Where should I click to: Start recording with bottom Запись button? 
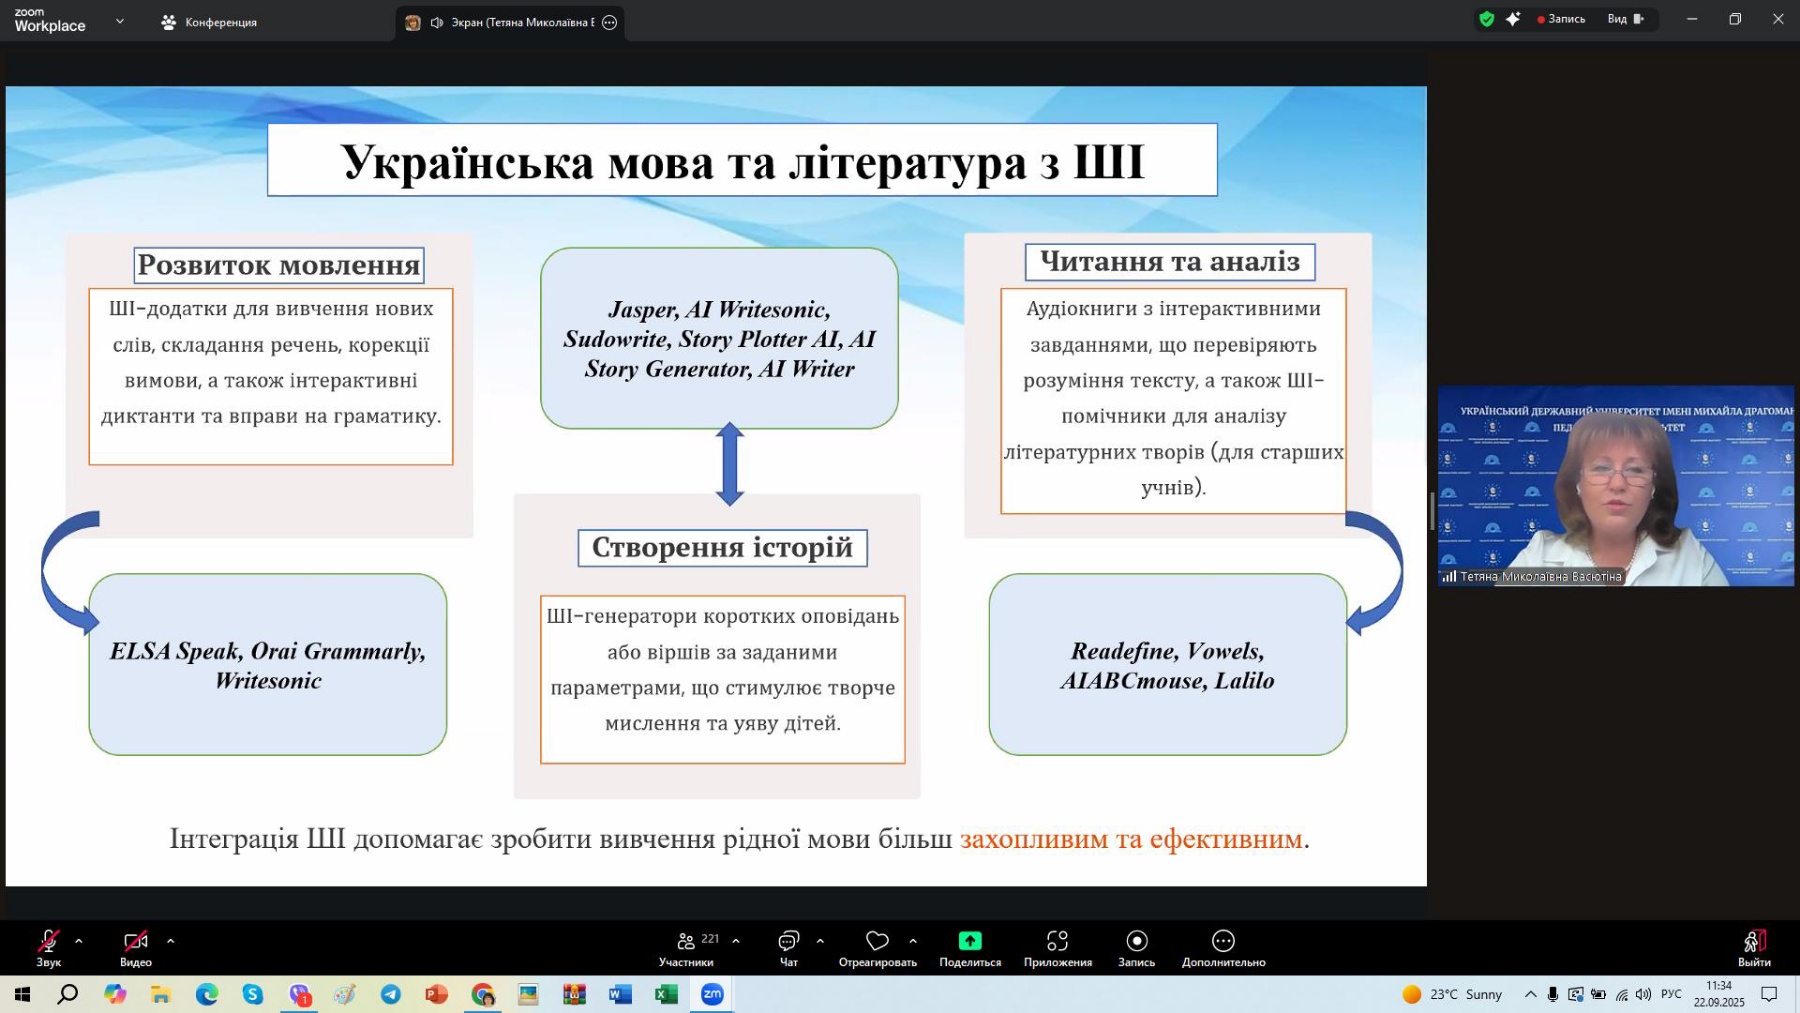point(1137,947)
